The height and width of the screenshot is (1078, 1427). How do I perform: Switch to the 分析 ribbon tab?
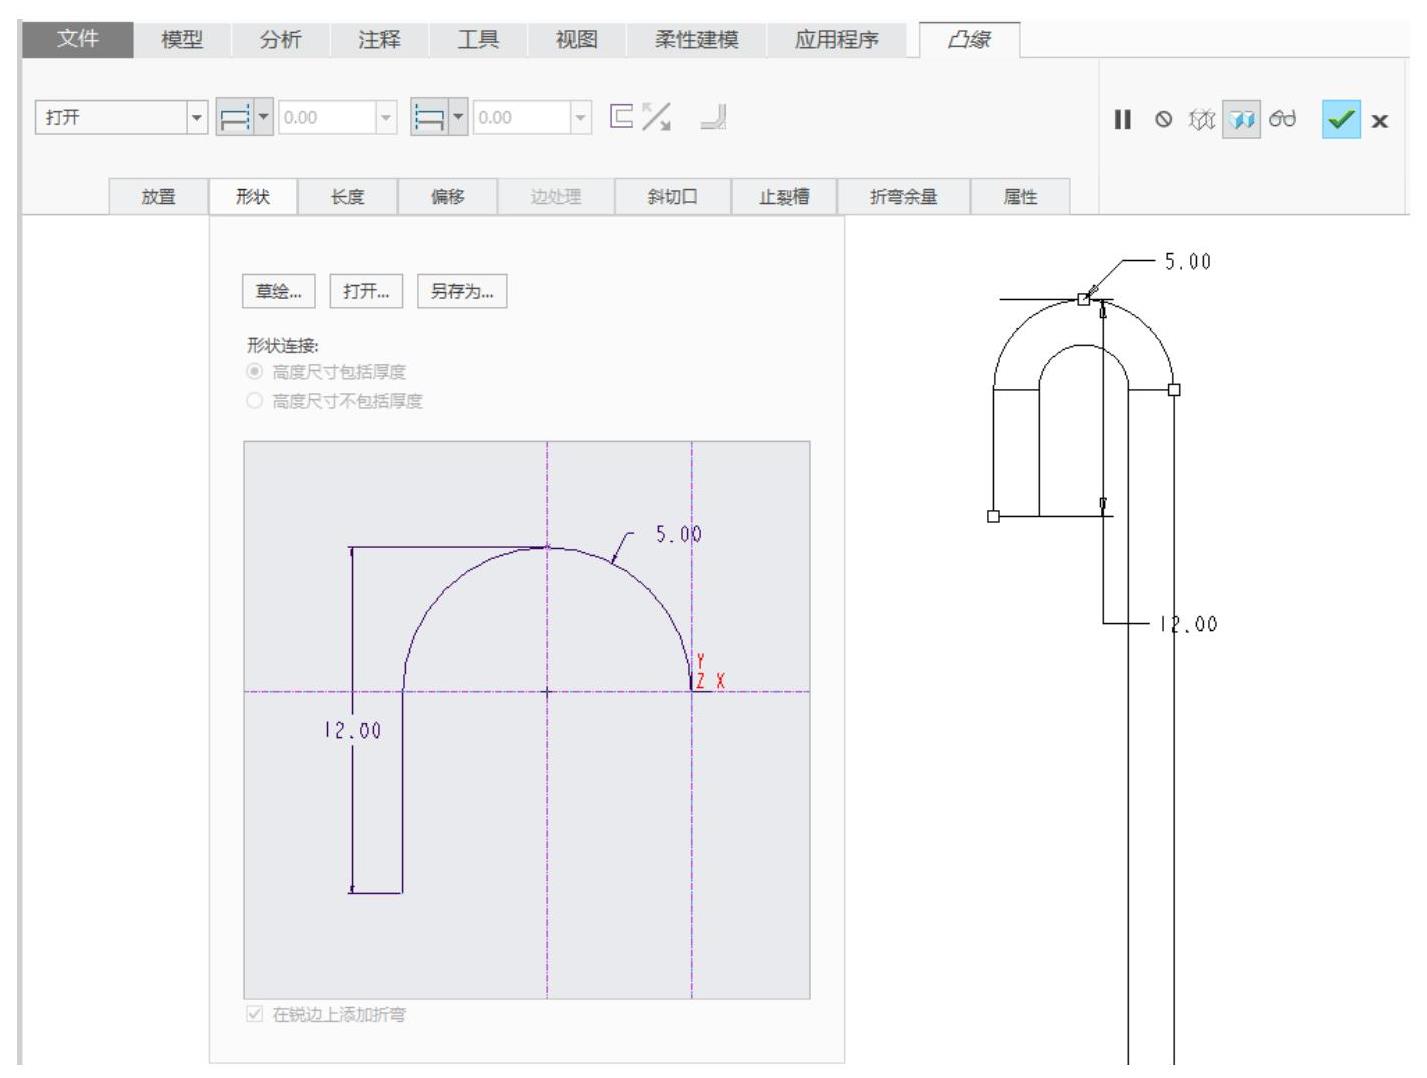click(280, 40)
